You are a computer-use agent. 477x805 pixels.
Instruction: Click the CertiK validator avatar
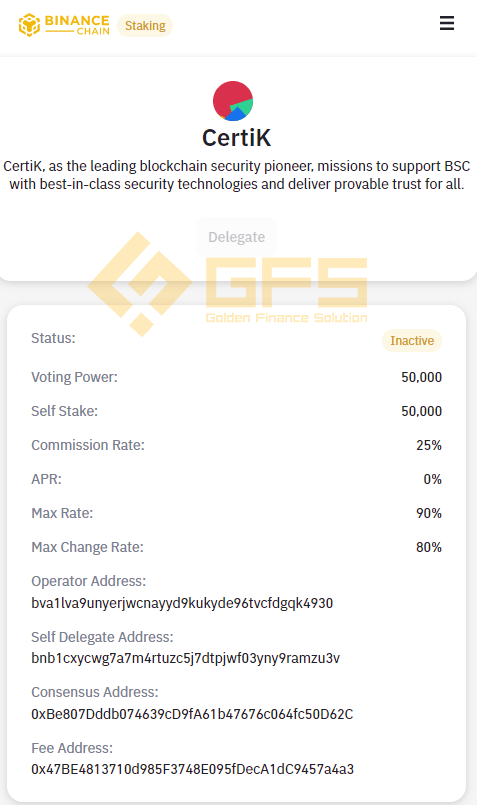click(x=233, y=101)
